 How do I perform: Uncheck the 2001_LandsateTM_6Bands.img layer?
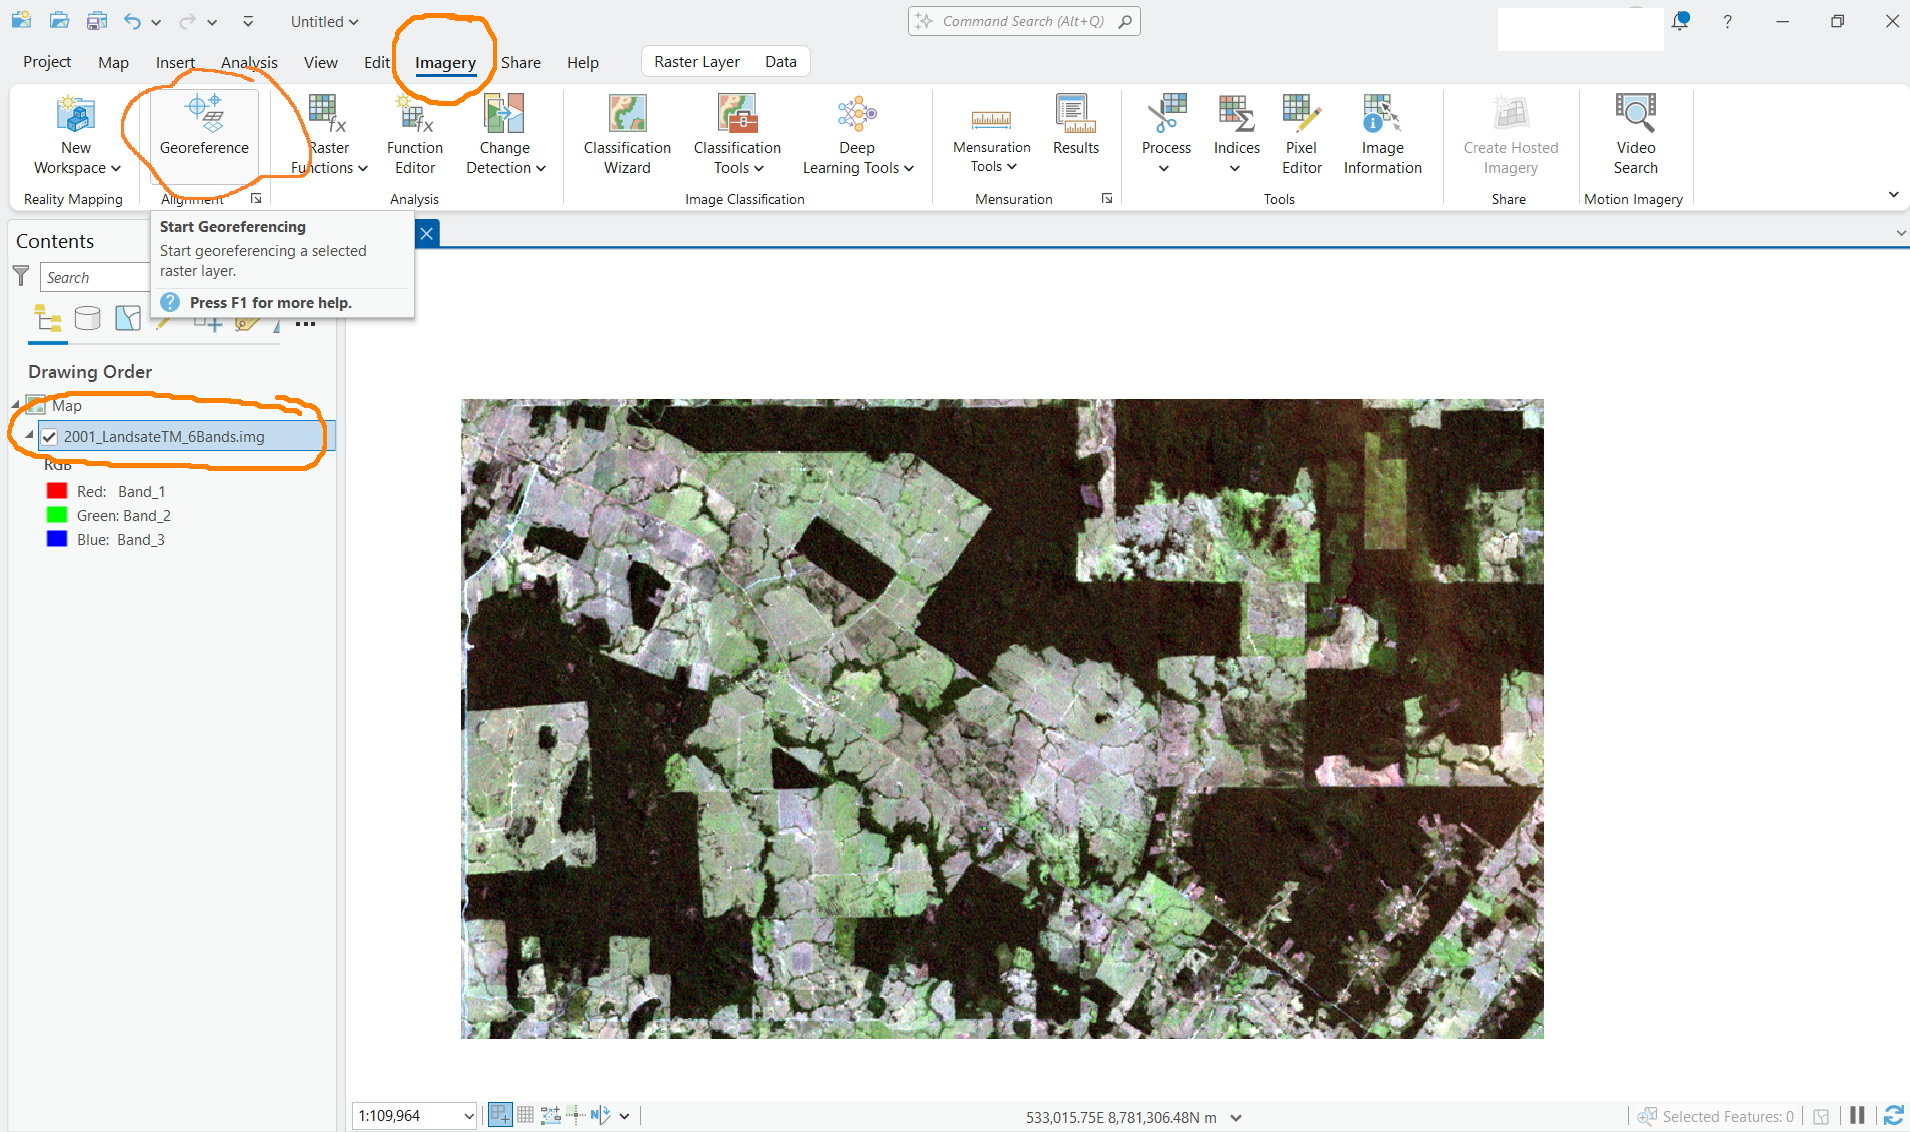49,436
